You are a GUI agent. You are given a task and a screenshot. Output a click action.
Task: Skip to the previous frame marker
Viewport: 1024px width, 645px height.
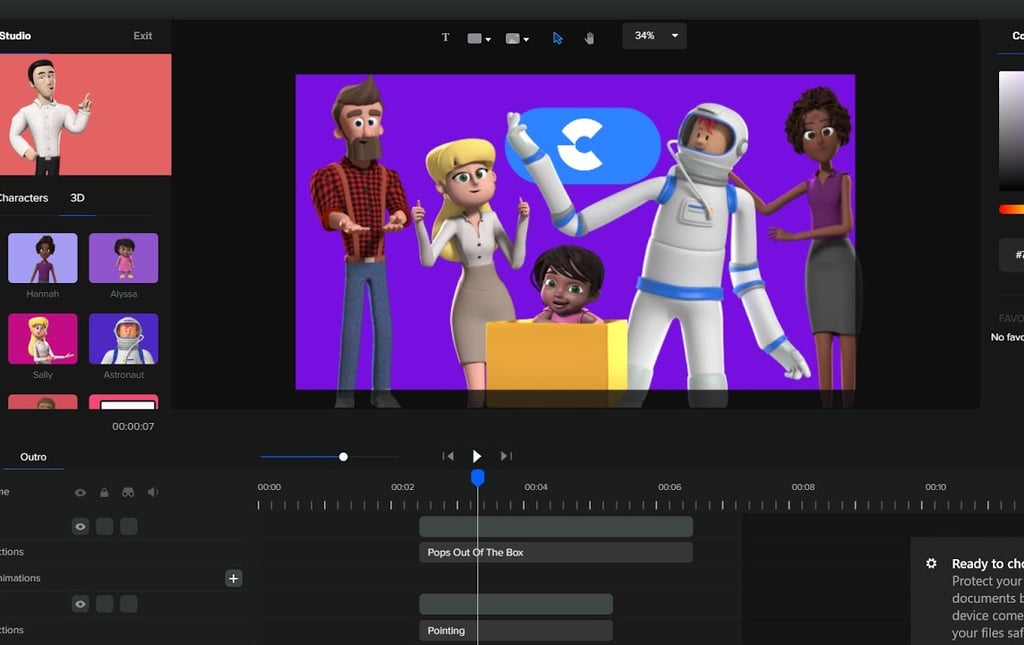[x=448, y=456]
